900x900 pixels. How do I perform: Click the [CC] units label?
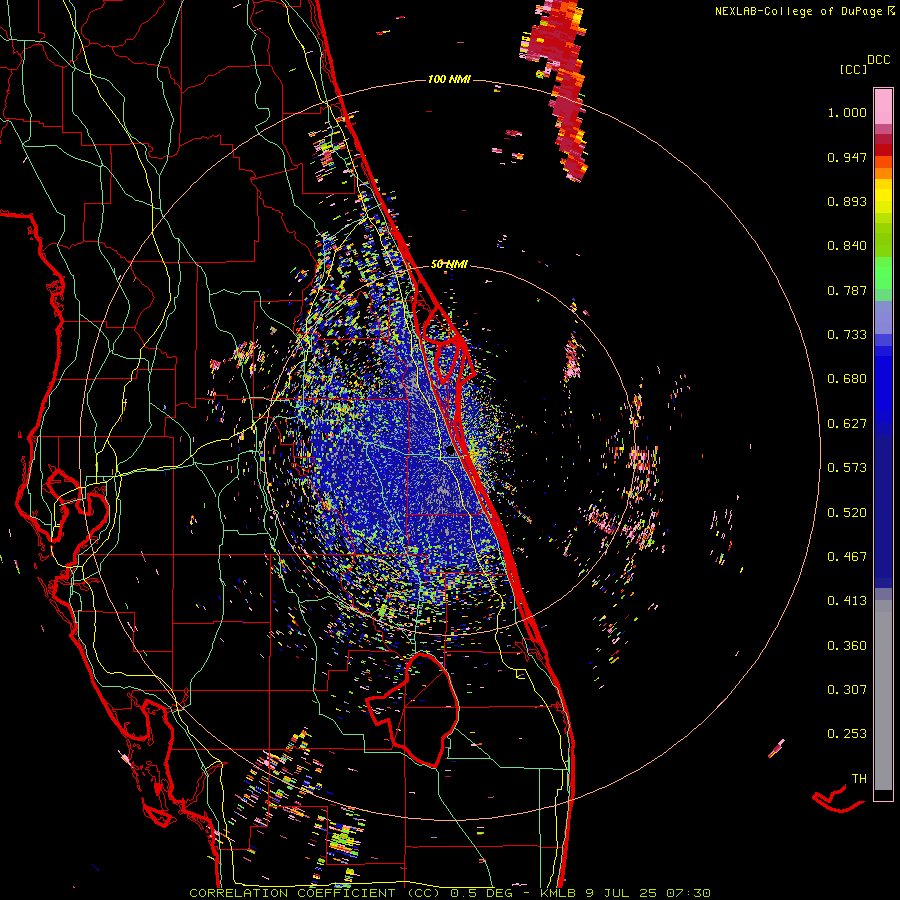(853, 69)
